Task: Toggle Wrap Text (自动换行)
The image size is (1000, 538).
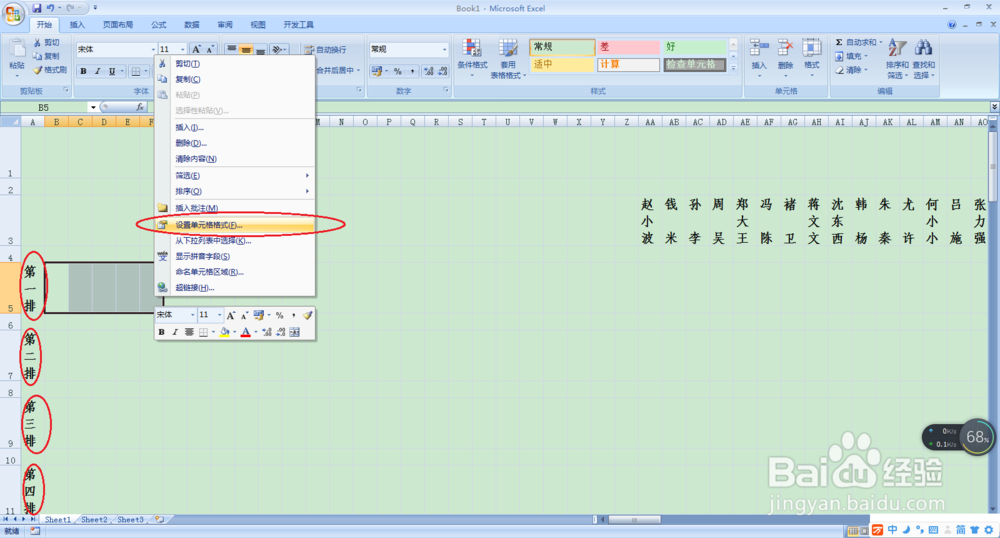Action: (x=326, y=49)
